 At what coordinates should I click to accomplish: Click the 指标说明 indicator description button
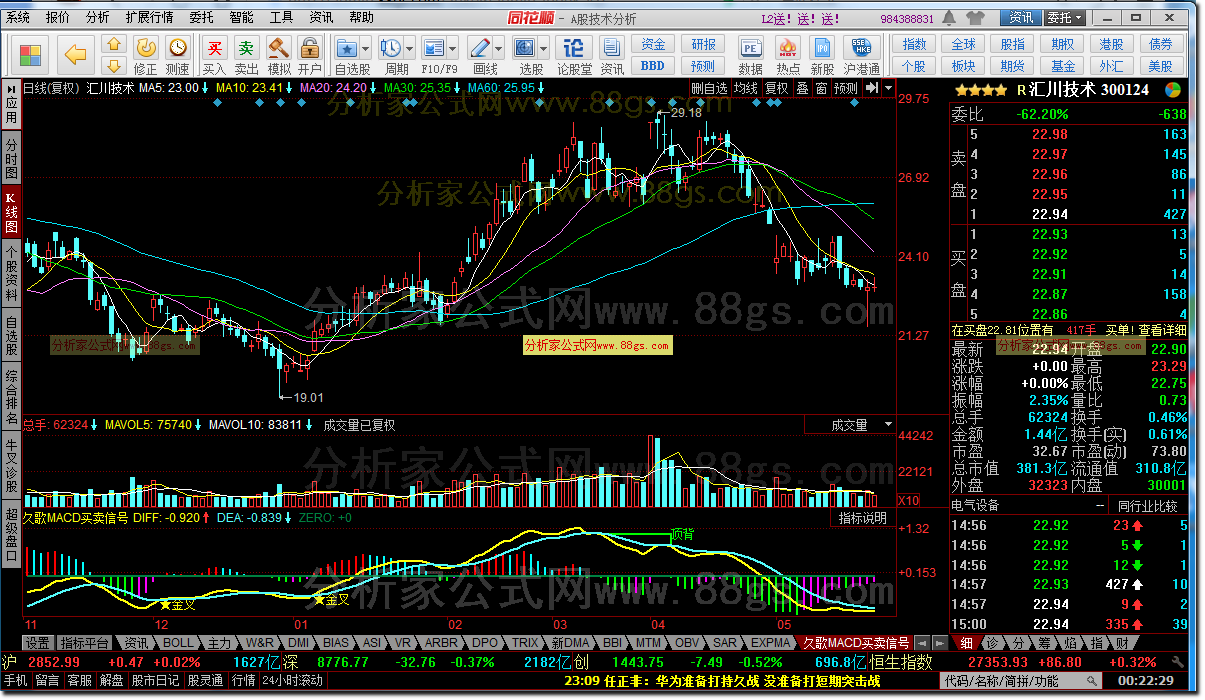862,518
